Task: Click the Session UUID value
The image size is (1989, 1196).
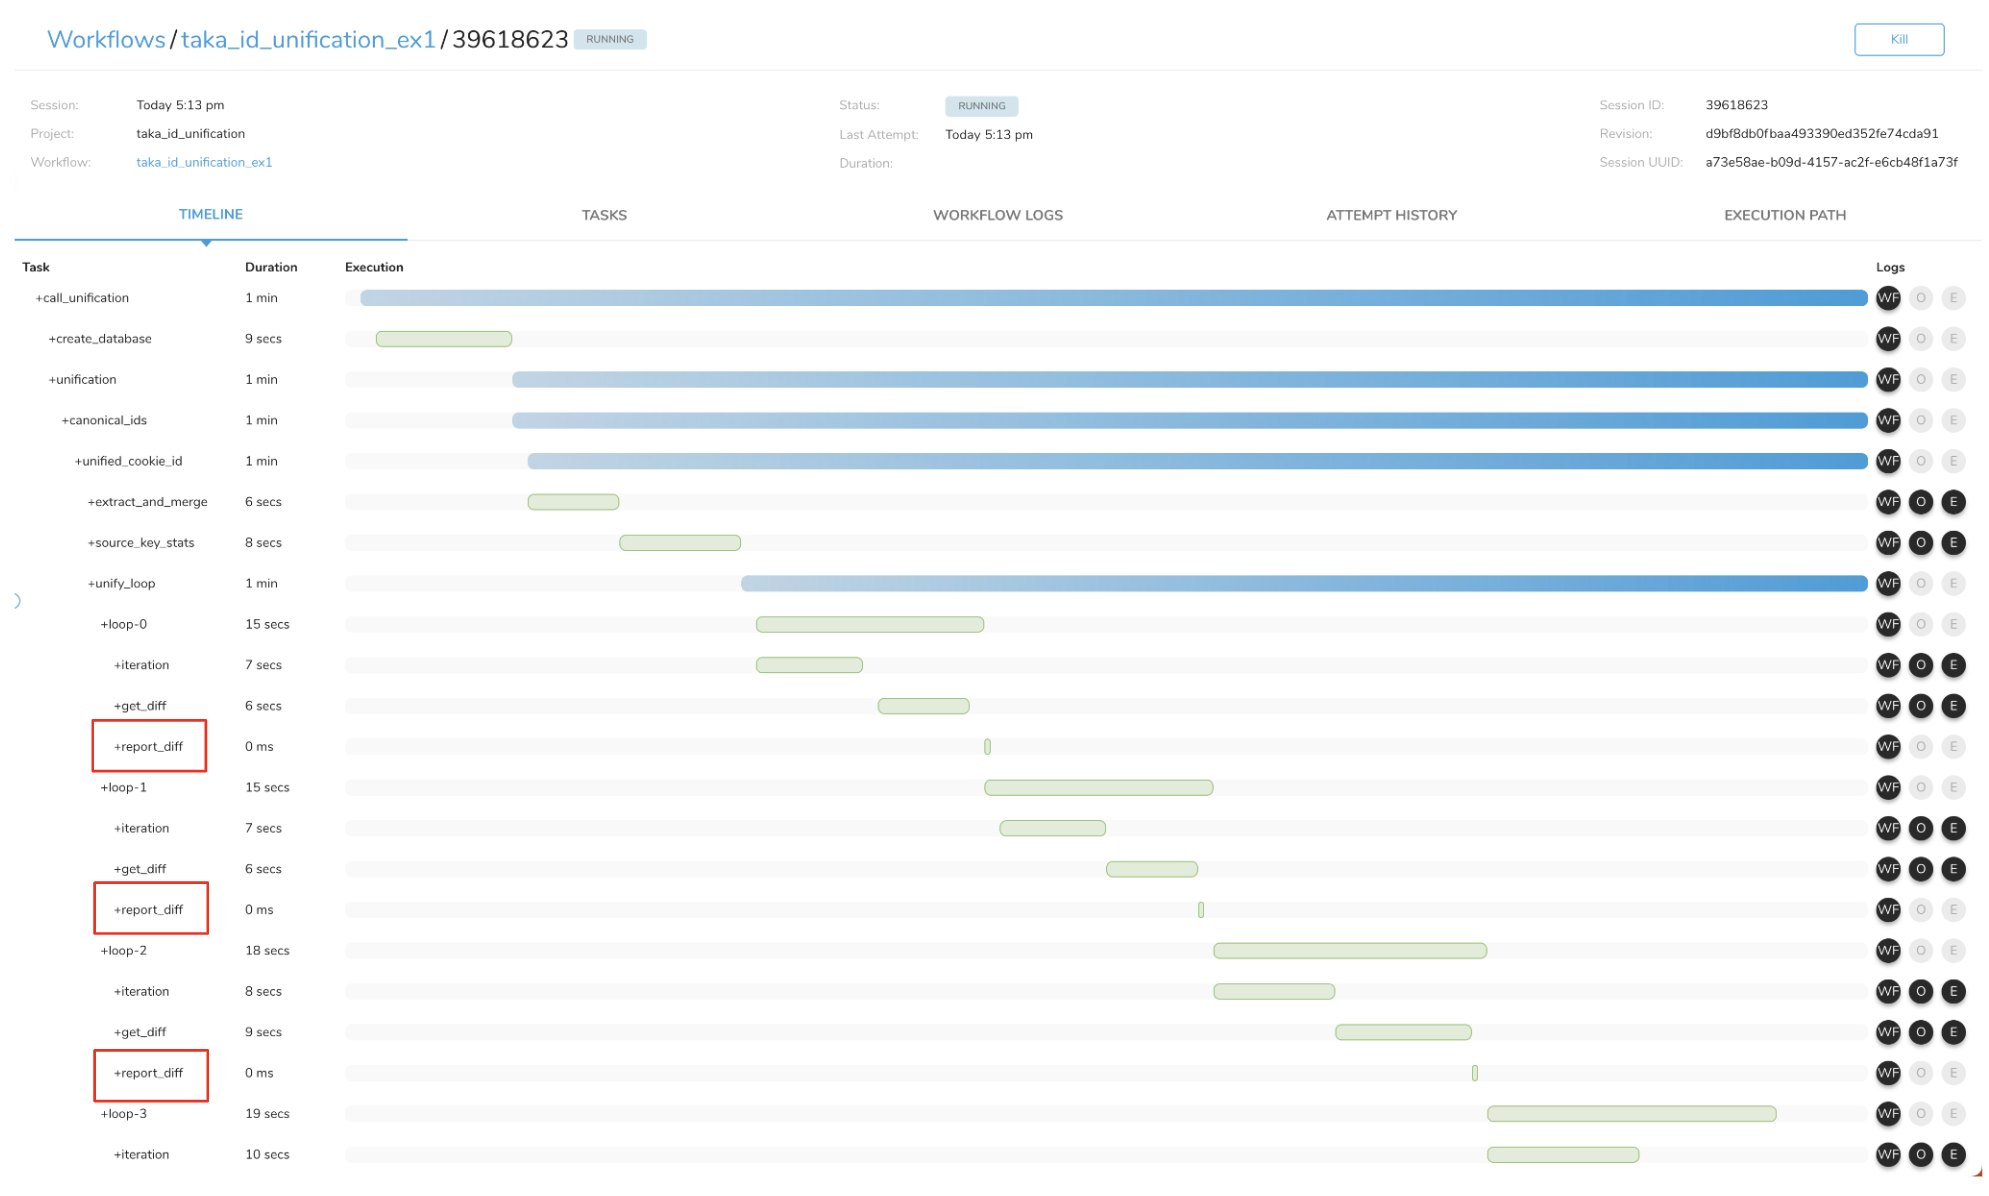Action: click(1831, 162)
